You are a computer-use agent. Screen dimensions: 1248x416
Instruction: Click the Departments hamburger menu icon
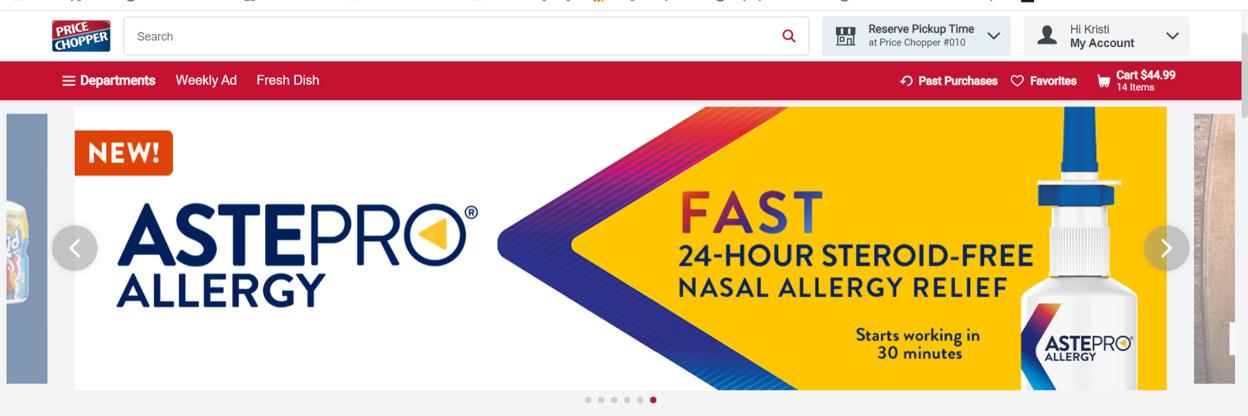[x=69, y=81]
